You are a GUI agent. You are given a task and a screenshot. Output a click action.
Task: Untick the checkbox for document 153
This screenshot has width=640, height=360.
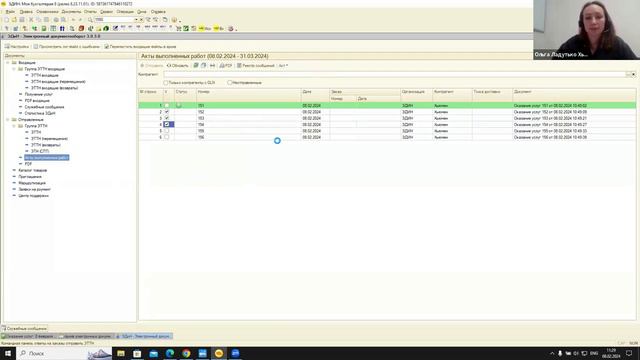(167, 118)
